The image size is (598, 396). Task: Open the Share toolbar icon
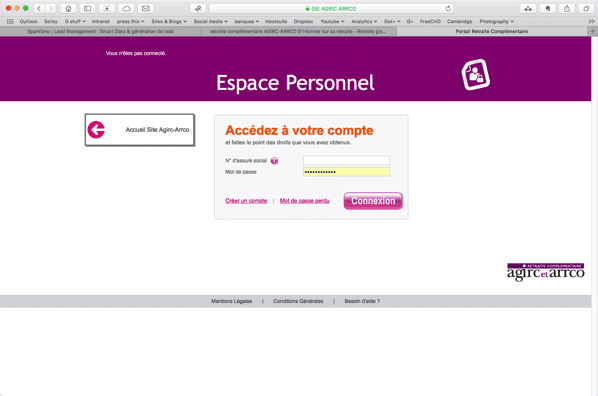click(x=567, y=8)
